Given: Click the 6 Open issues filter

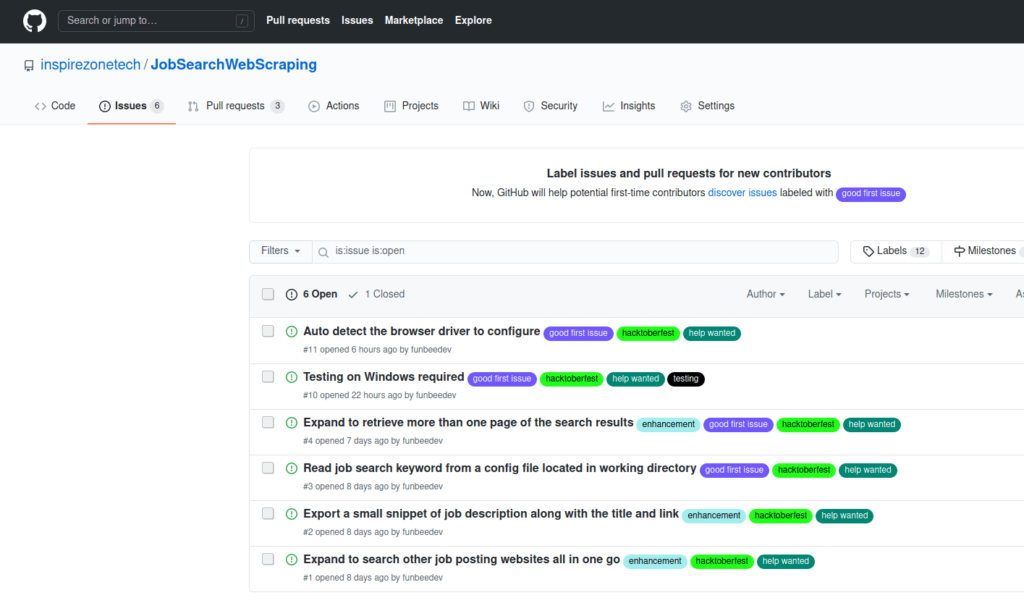Looking at the screenshot, I should pyautogui.click(x=312, y=294).
